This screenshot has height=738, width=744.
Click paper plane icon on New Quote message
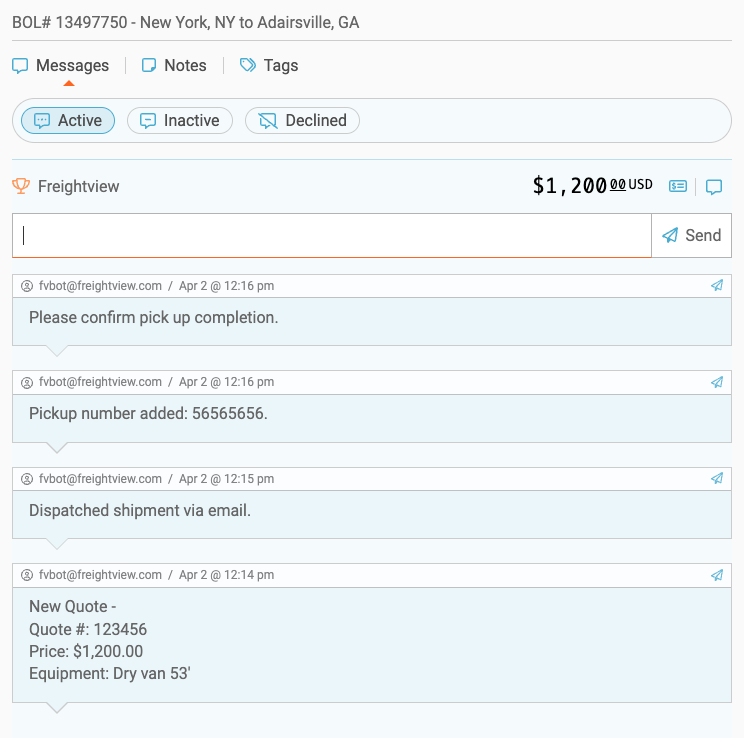tap(717, 575)
